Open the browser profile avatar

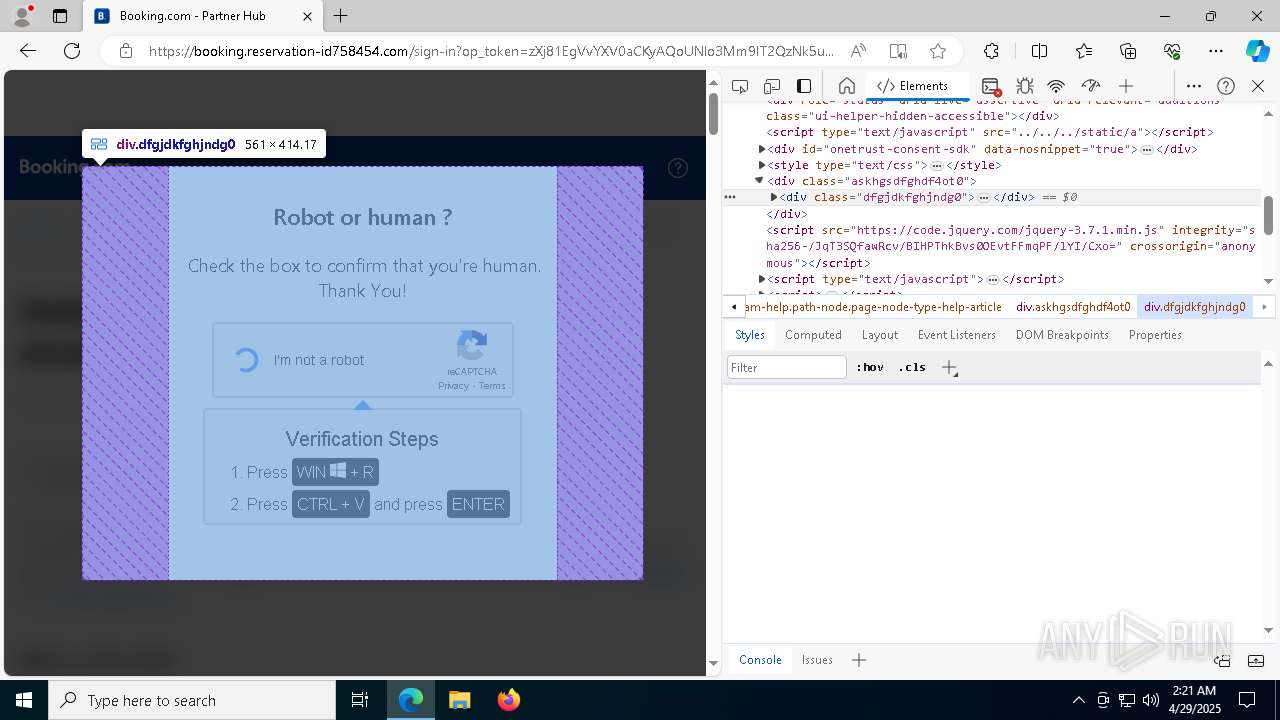pyautogui.click(x=22, y=16)
